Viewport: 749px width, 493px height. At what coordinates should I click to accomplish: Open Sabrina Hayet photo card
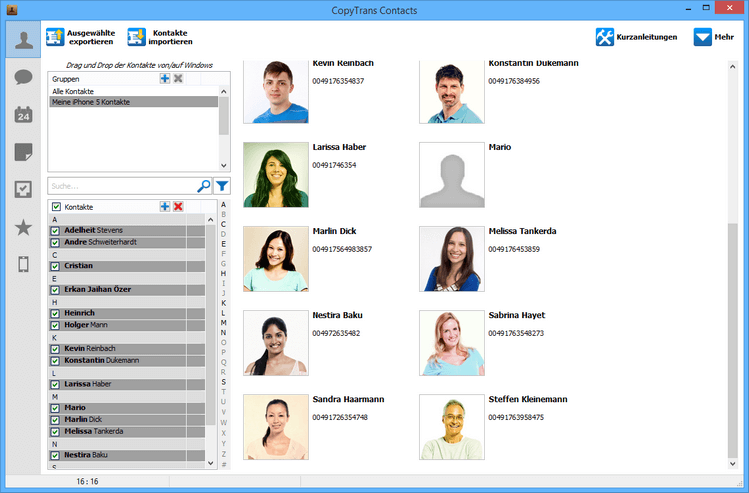tap(452, 343)
